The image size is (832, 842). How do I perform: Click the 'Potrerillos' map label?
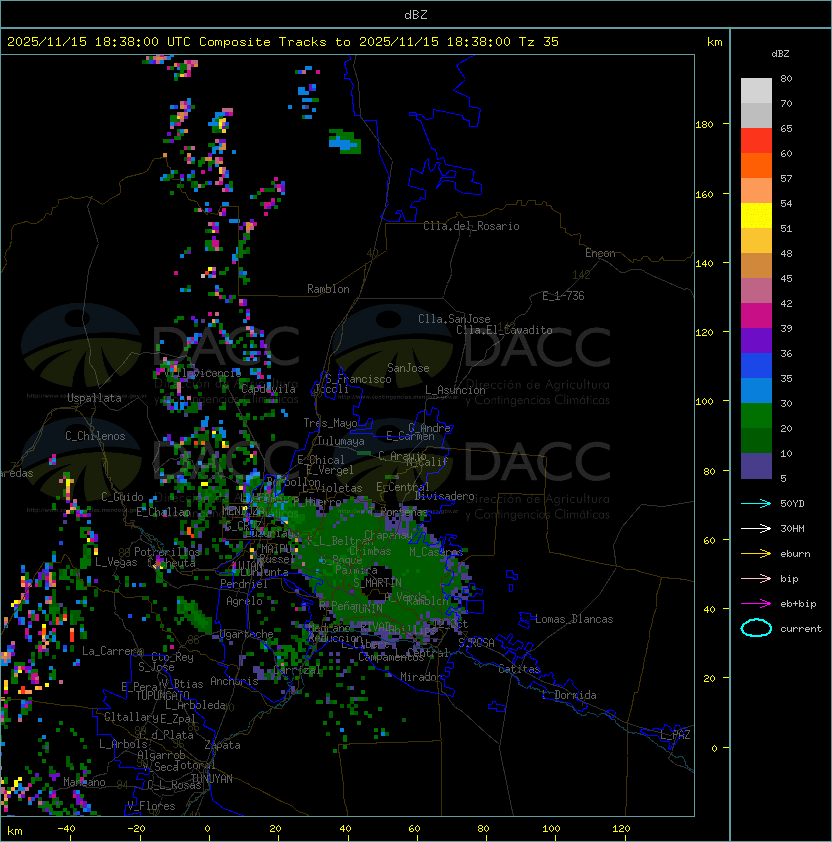coord(167,552)
